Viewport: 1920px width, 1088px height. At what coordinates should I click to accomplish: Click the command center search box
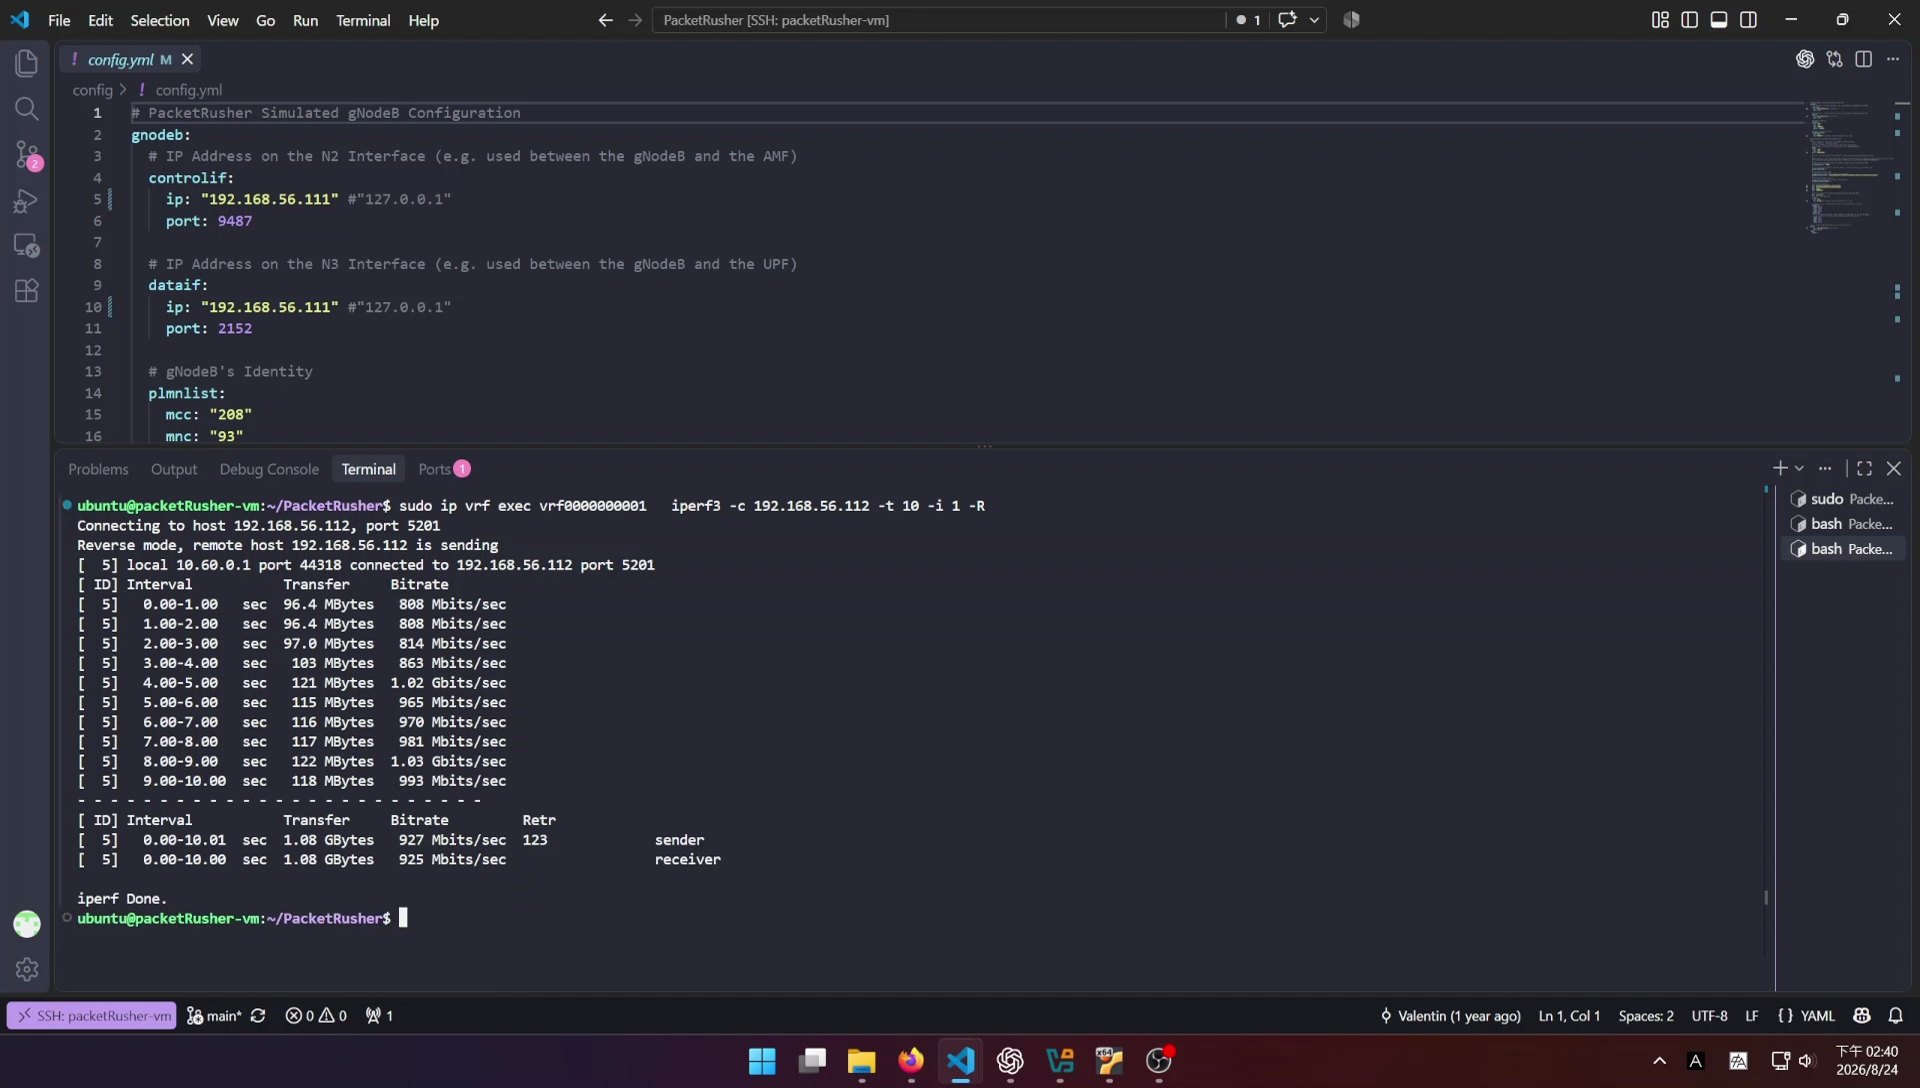tap(938, 20)
